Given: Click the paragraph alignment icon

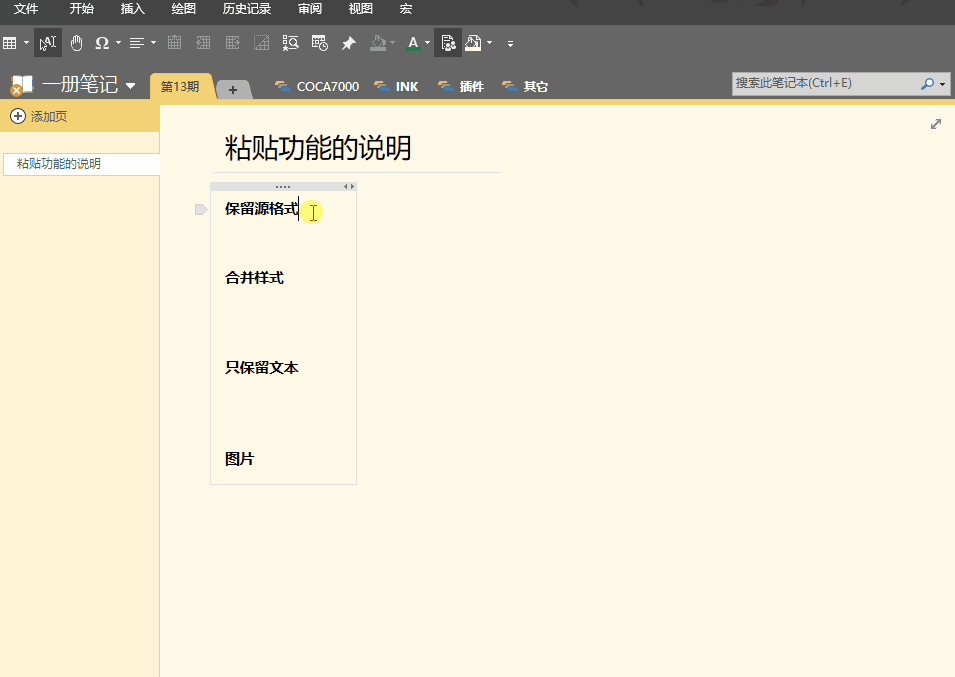Looking at the screenshot, I should pos(137,43).
